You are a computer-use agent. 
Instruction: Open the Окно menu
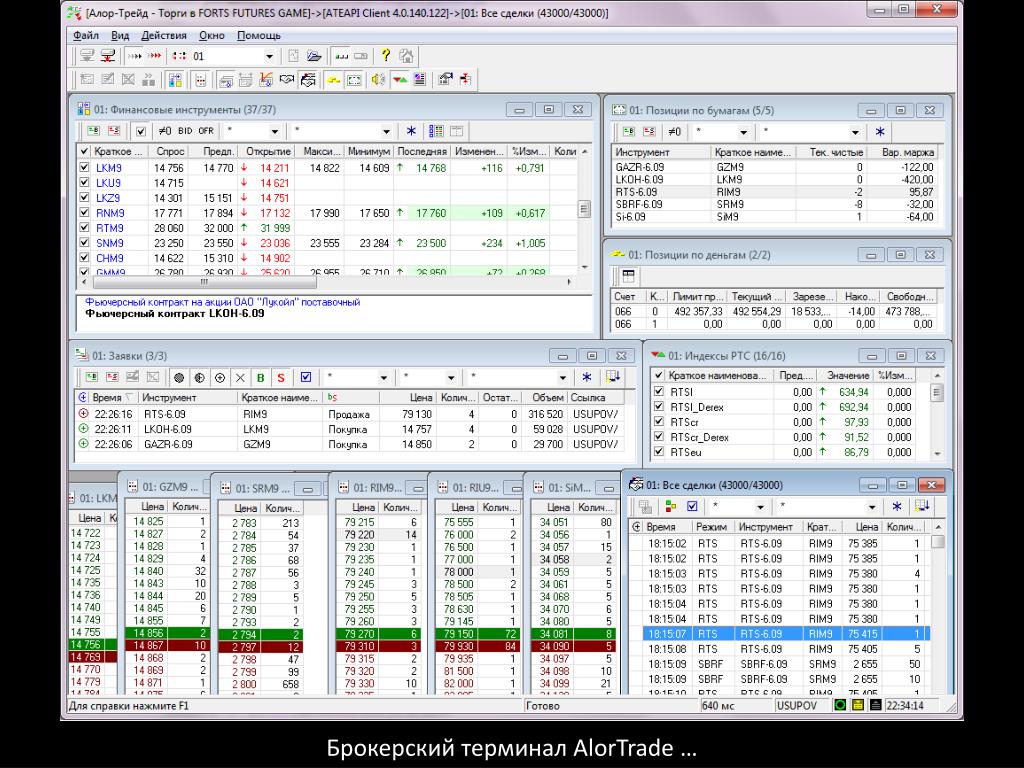tap(212, 35)
